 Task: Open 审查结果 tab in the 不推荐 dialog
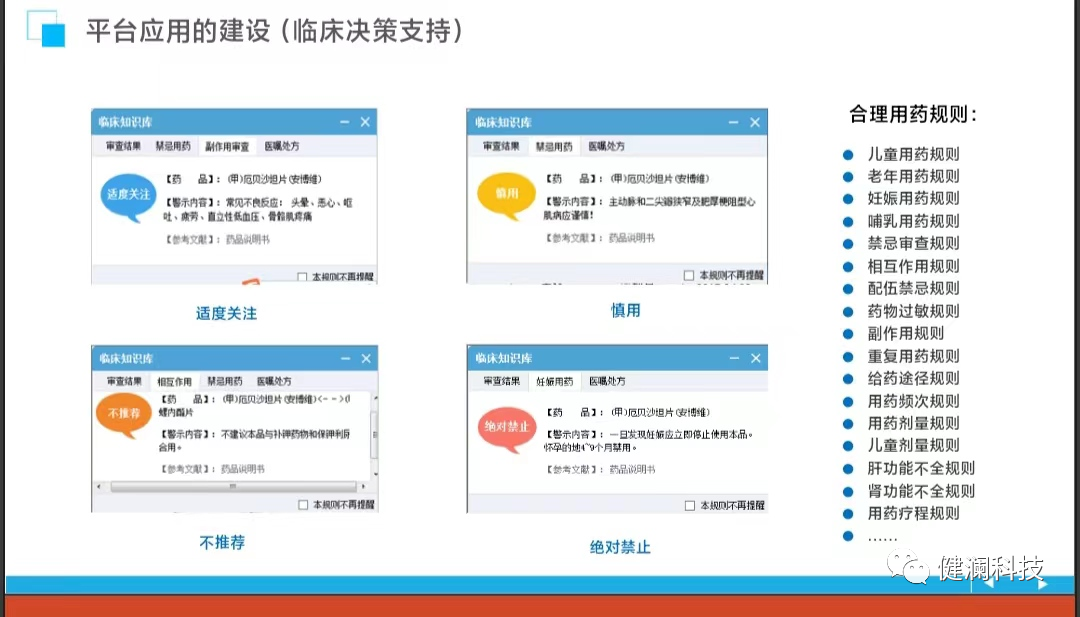click(125, 381)
